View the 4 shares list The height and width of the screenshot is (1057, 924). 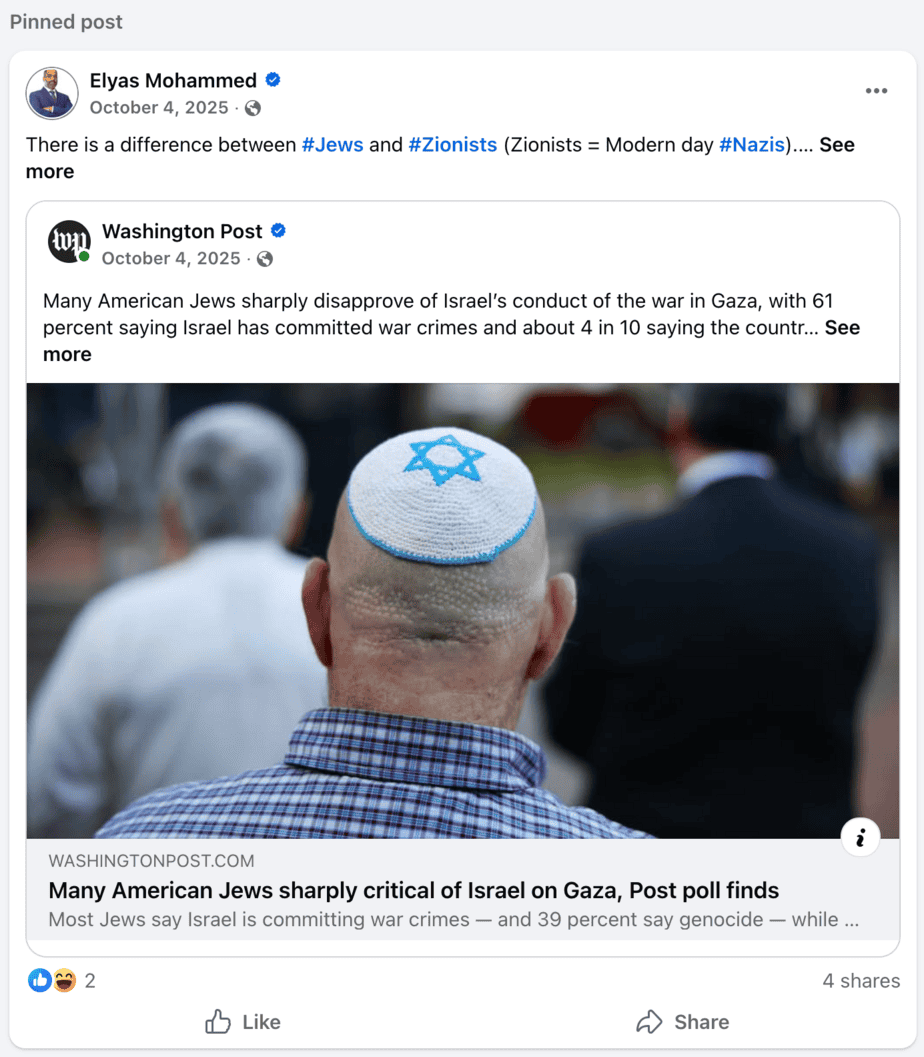[861, 981]
